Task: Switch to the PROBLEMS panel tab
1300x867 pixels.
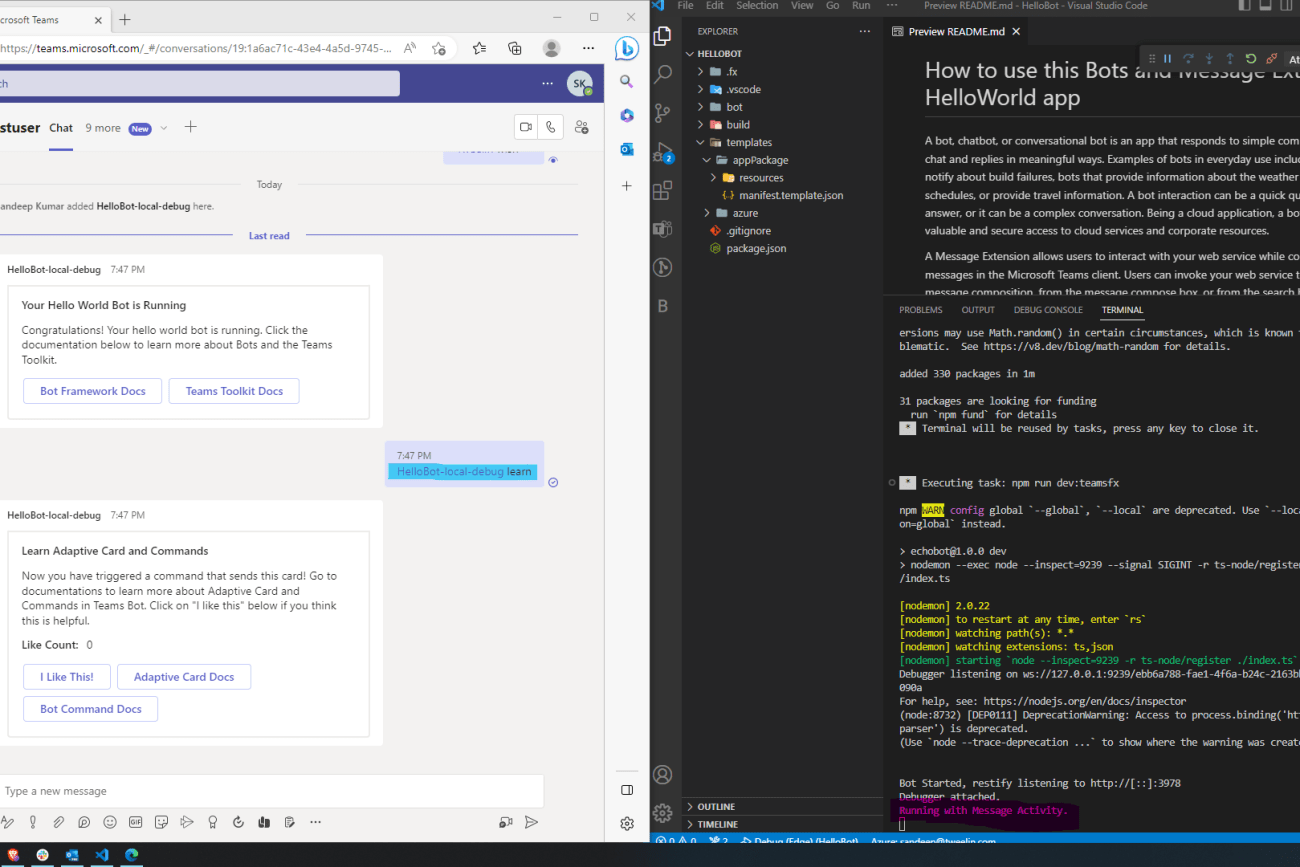Action: [921, 310]
